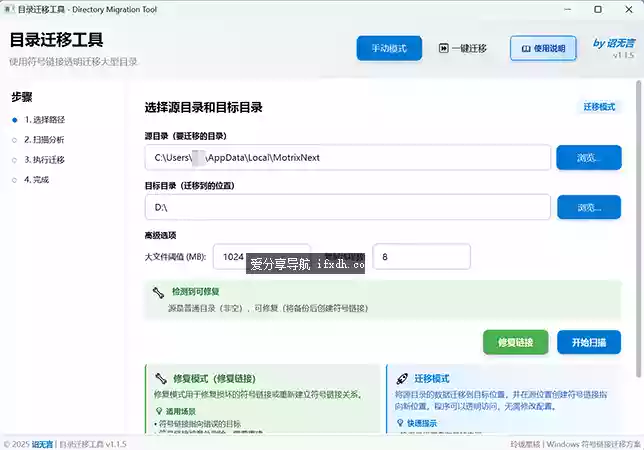Minimize the Directory Migration Tool window
The width and height of the screenshot is (644, 450).
568,9
